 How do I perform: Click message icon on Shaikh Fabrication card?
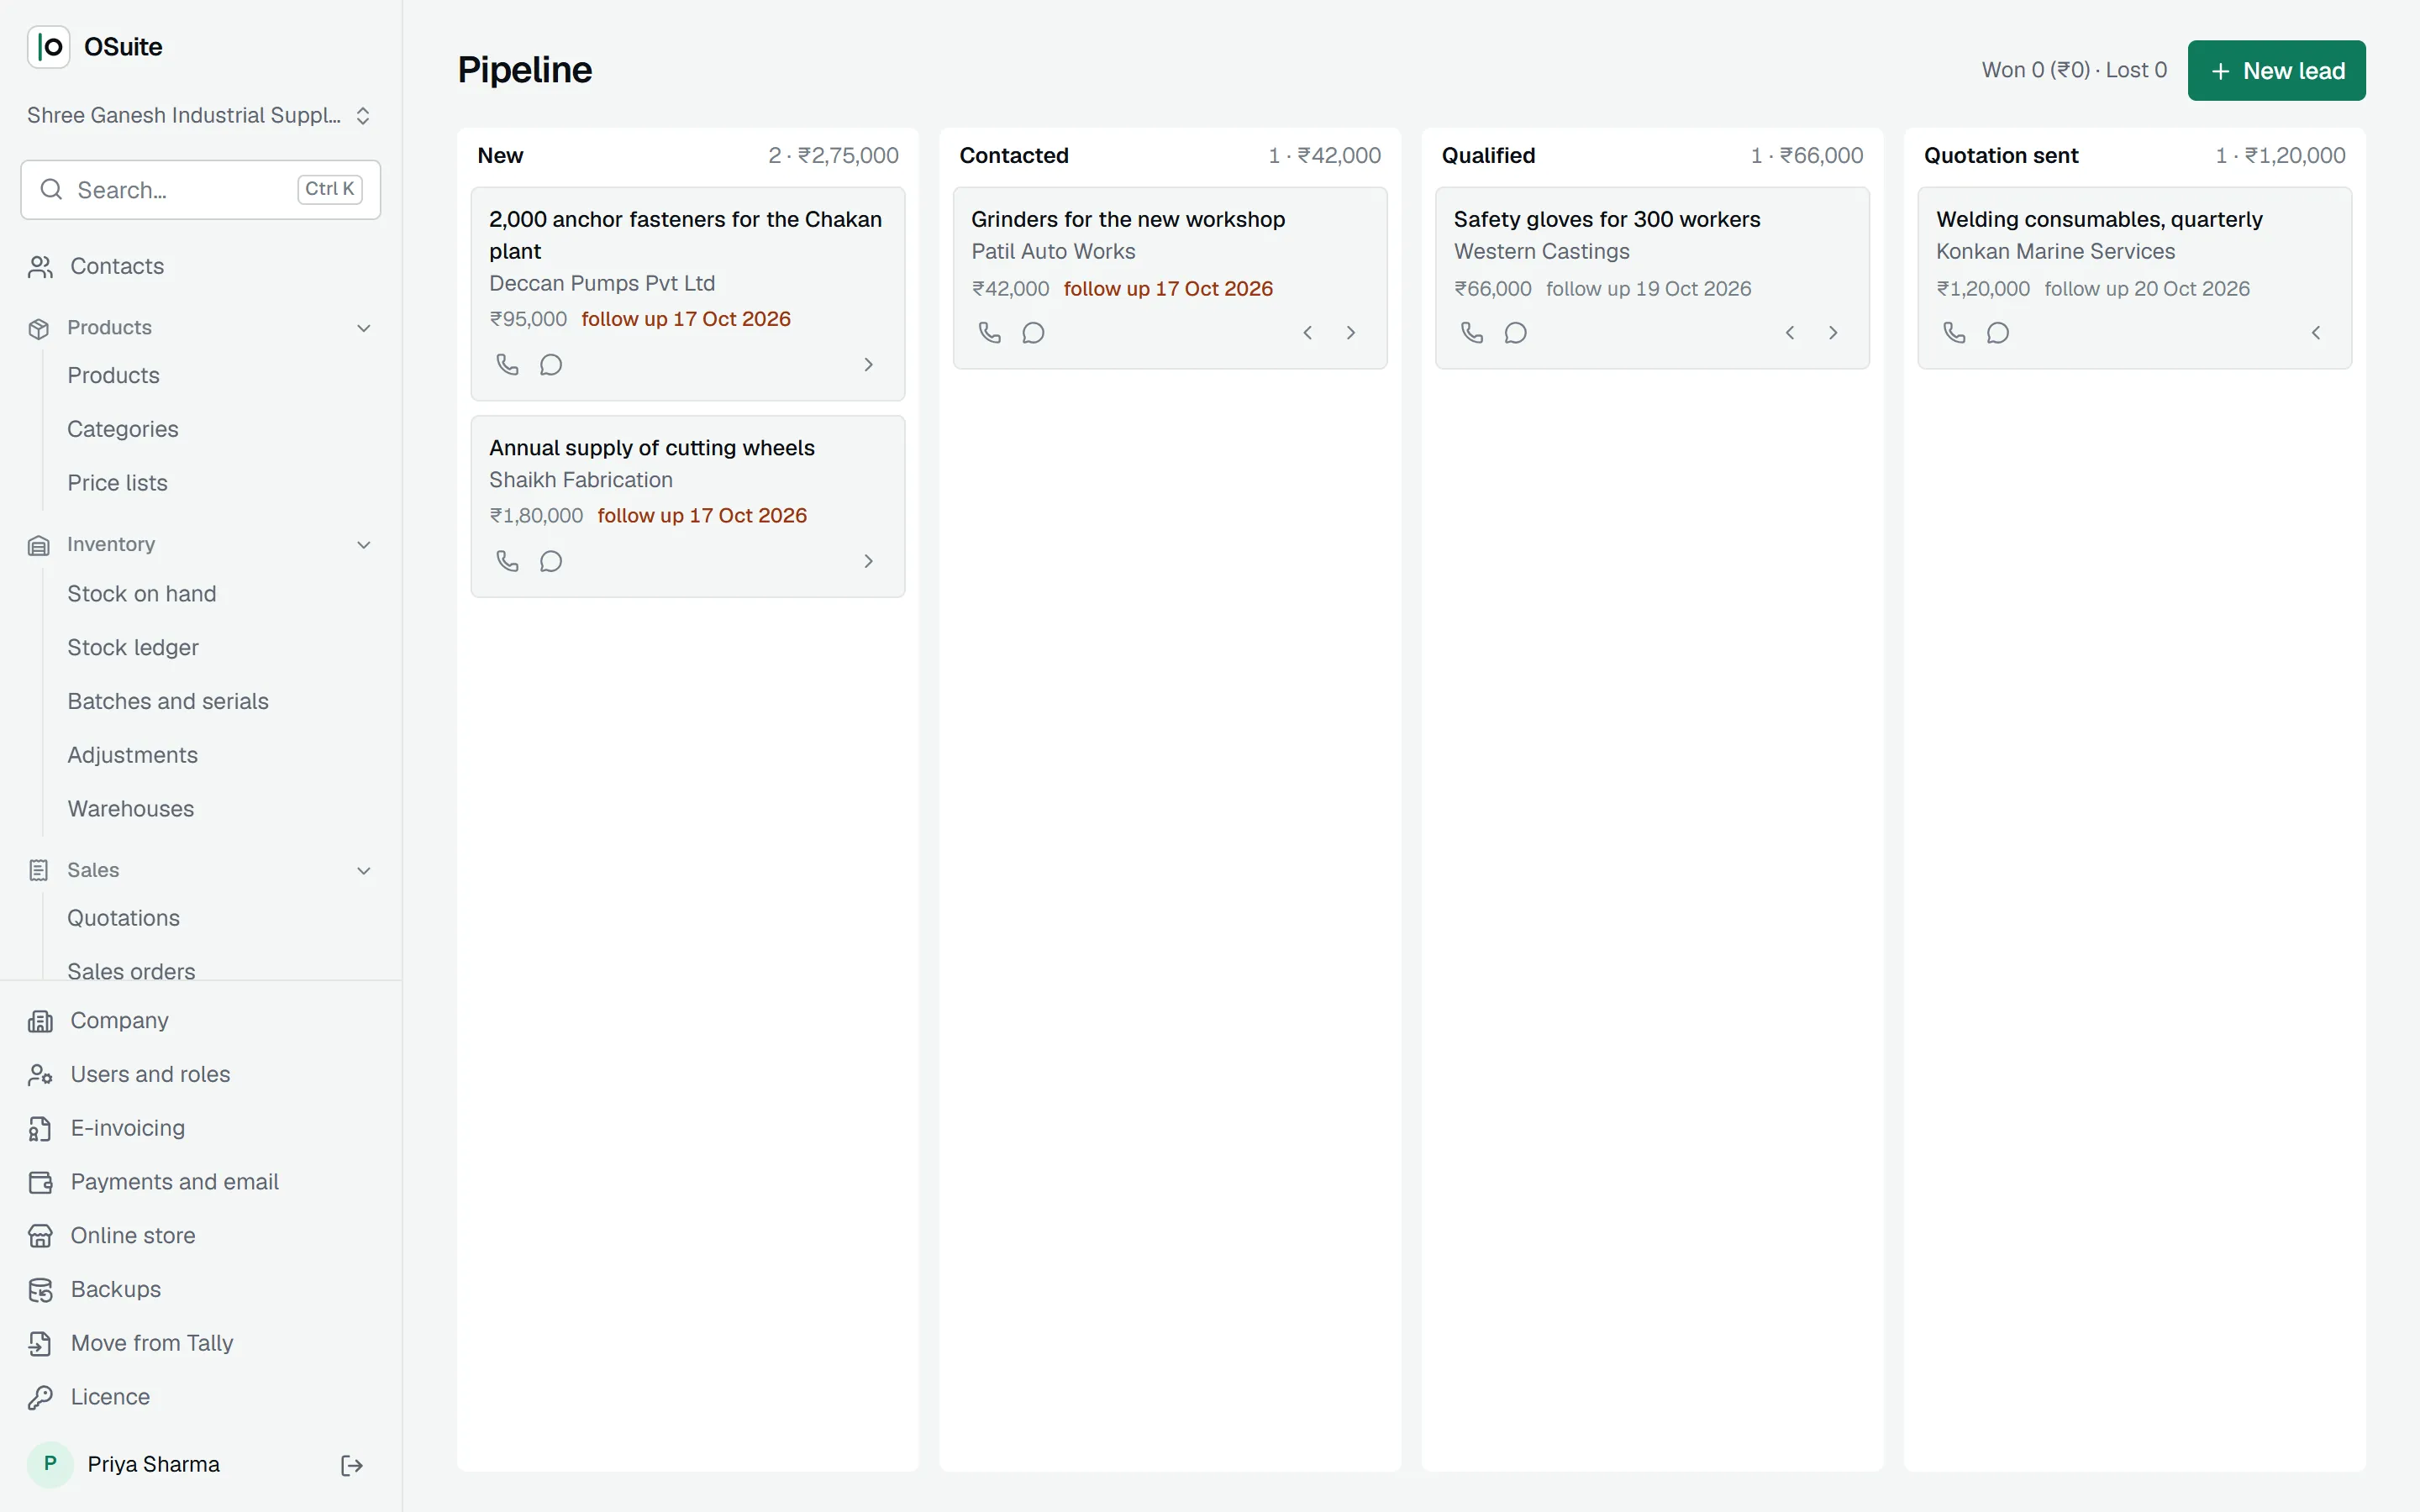551,561
